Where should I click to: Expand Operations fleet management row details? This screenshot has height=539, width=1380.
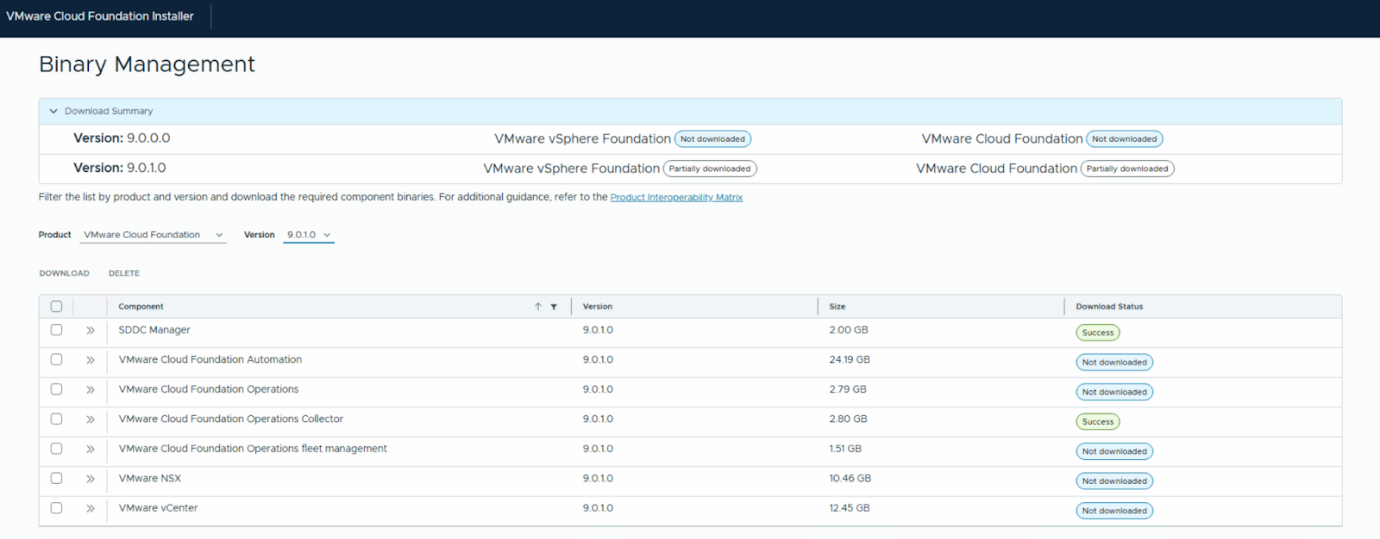click(x=90, y=449)
